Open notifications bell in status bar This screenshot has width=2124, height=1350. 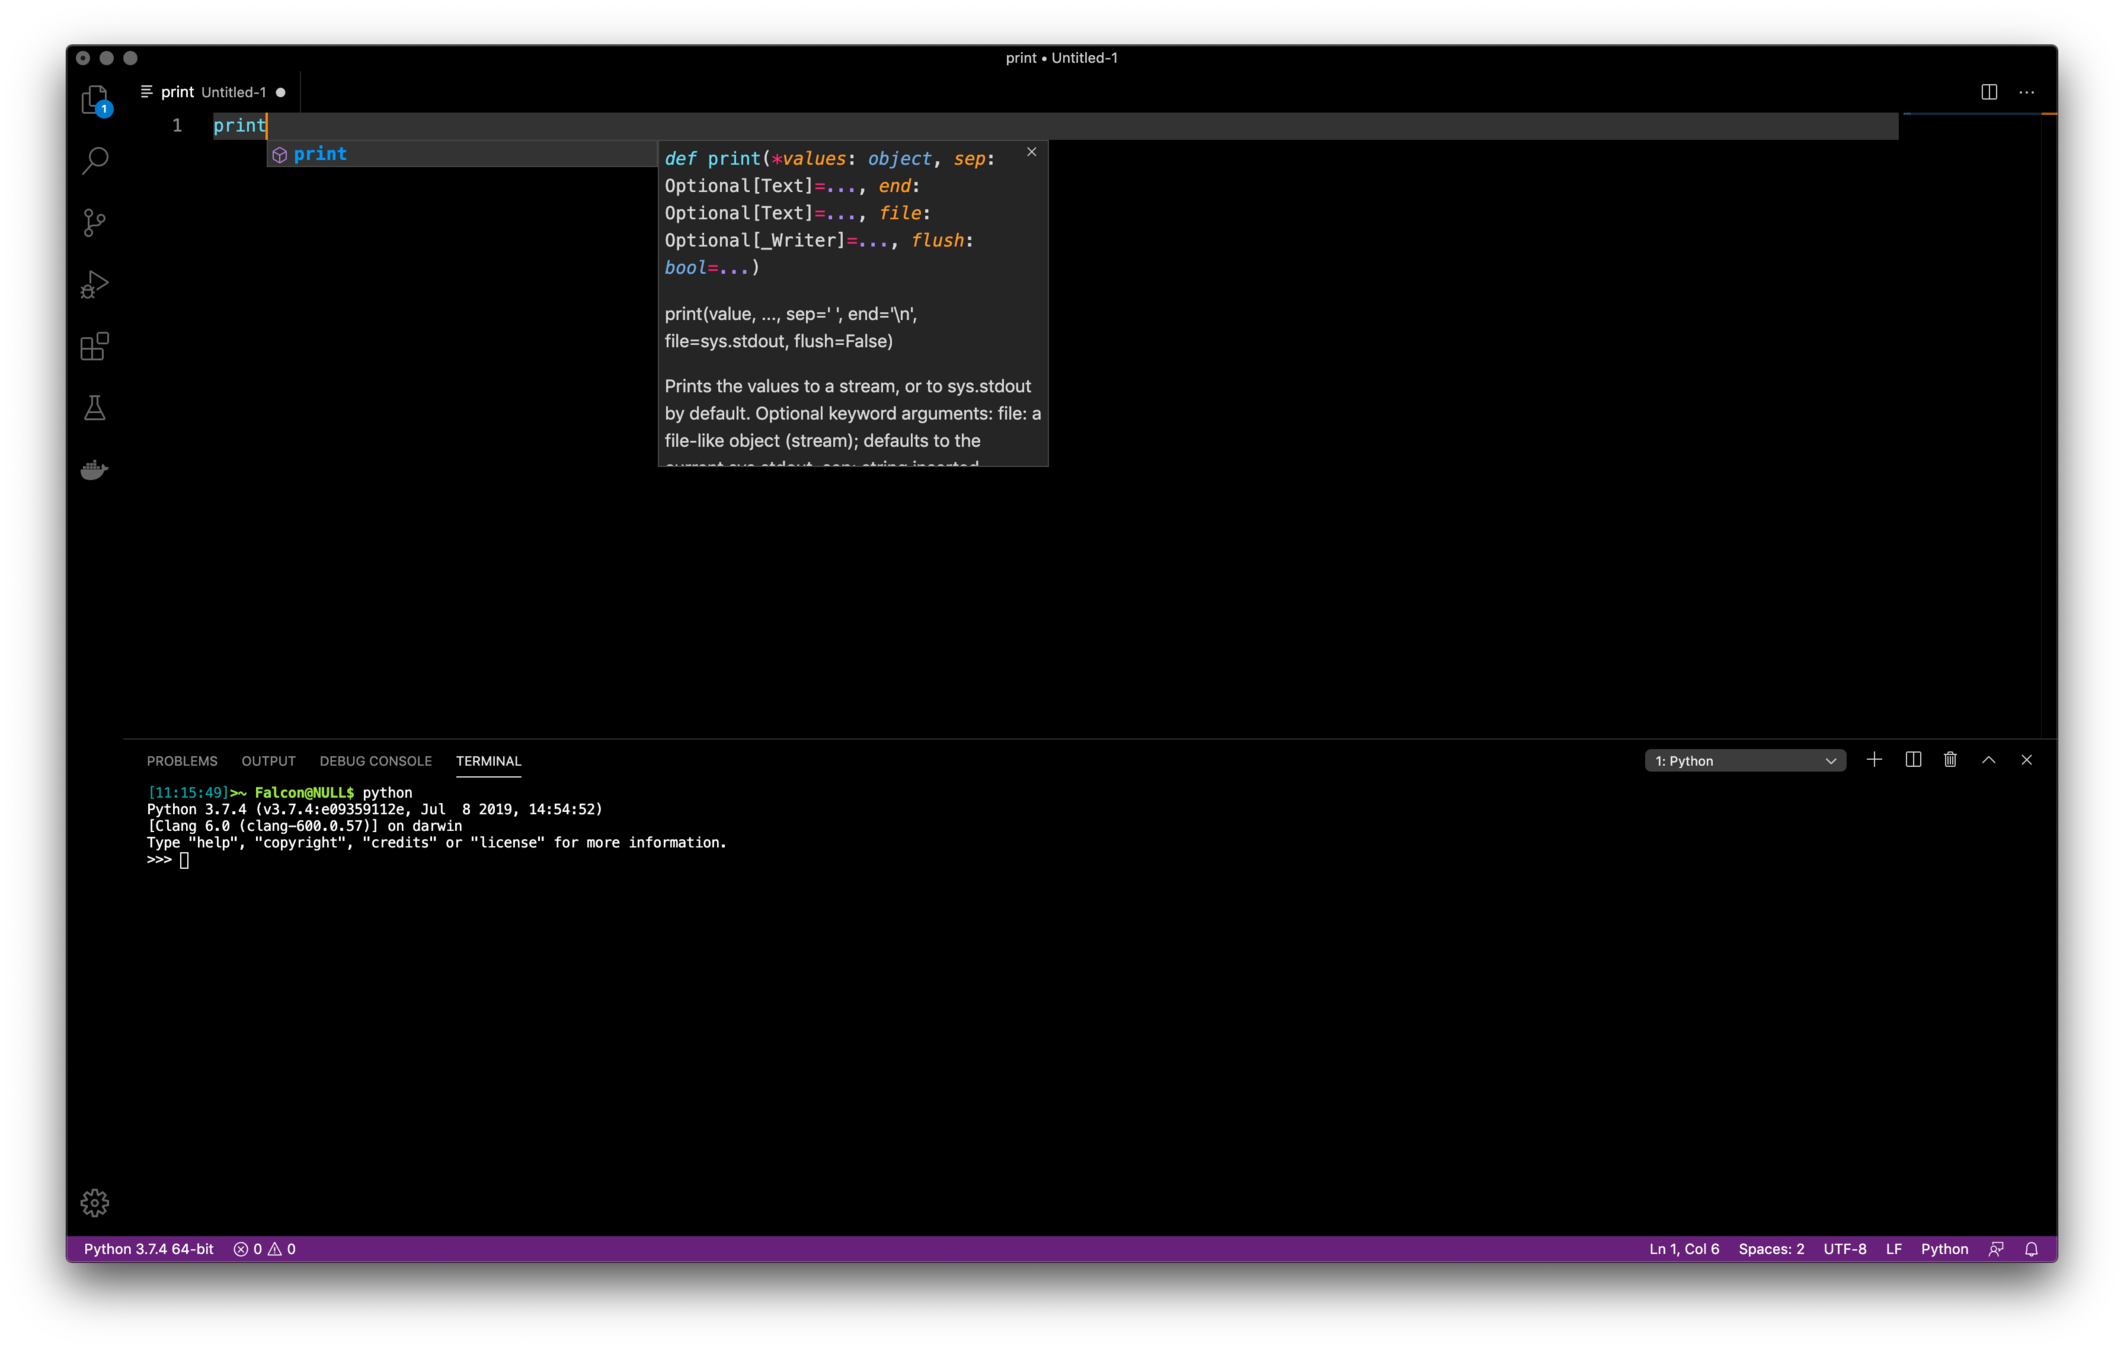point(2031,1249)
